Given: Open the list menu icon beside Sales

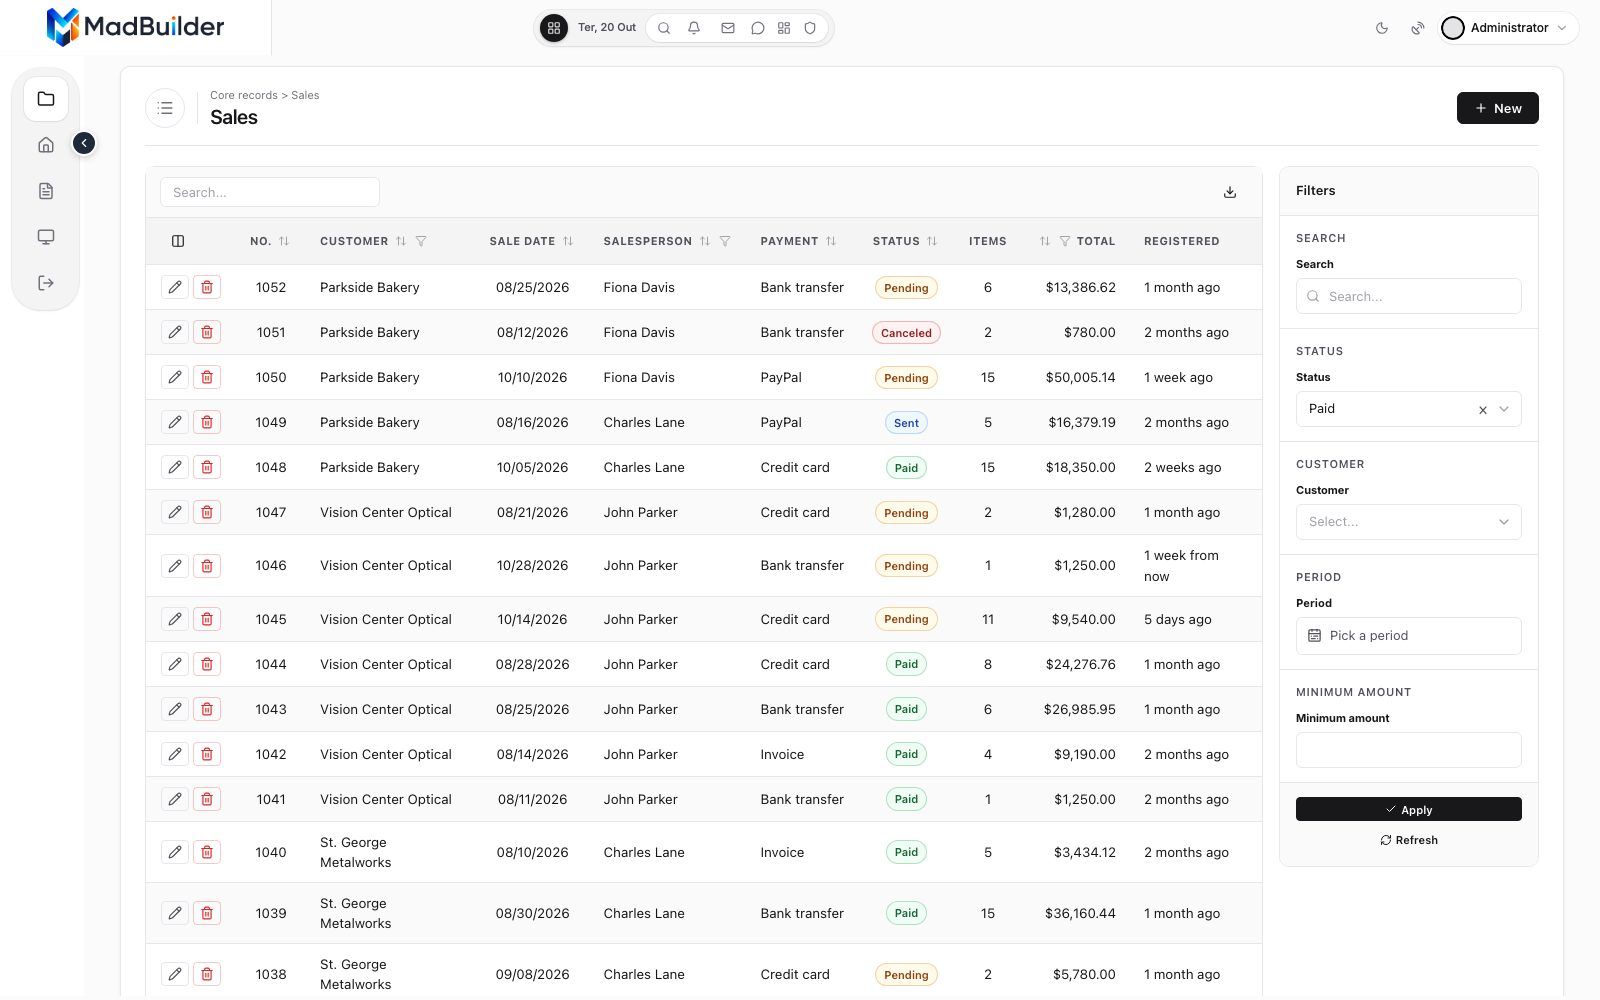Looking at the screenshot, I should (165, 108).
